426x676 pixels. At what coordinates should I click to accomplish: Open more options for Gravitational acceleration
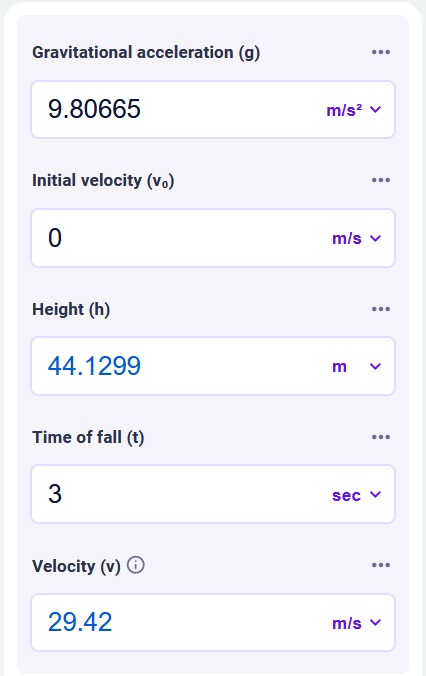point(381,52)
